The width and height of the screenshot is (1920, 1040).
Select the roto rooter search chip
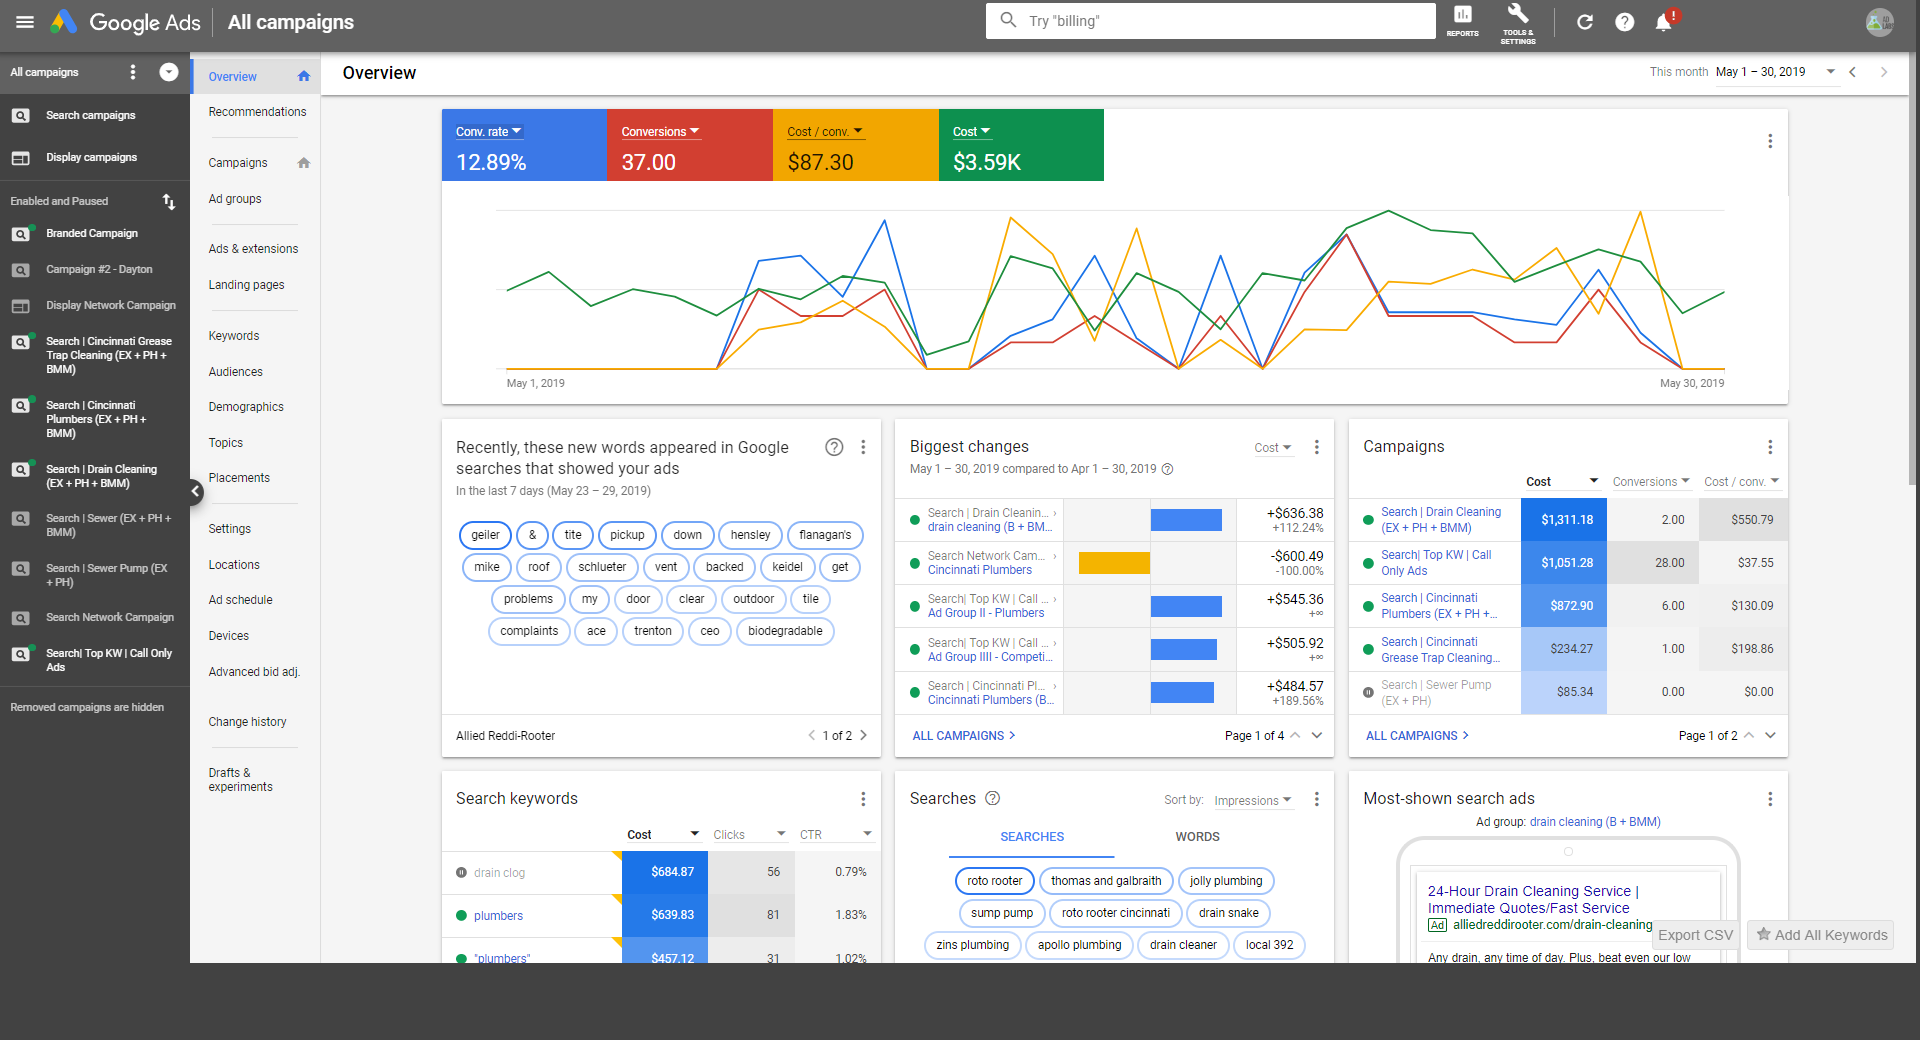[x=995, y=881]
